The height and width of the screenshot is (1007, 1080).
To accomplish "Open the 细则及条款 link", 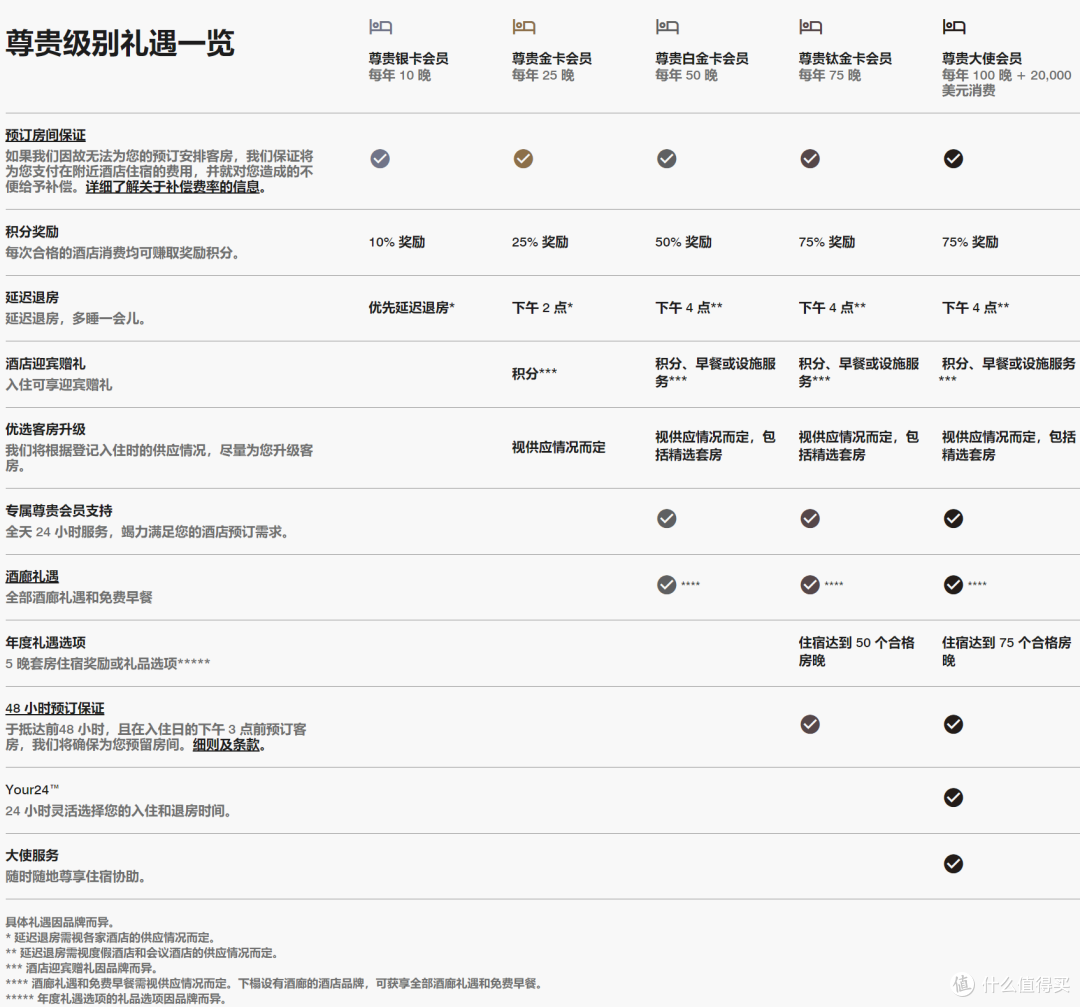I will (x=226, y=745).
